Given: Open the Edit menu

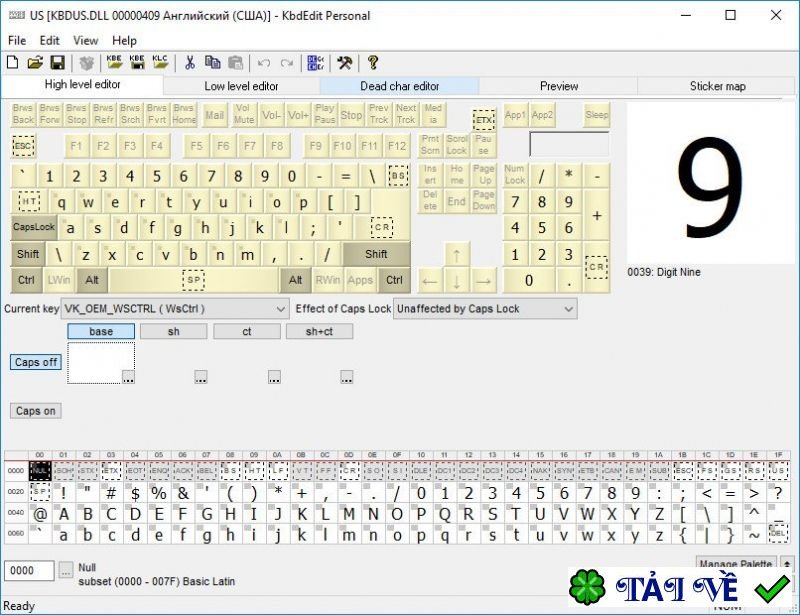Looking at the screenshot, I should click(x=49, y=41).
